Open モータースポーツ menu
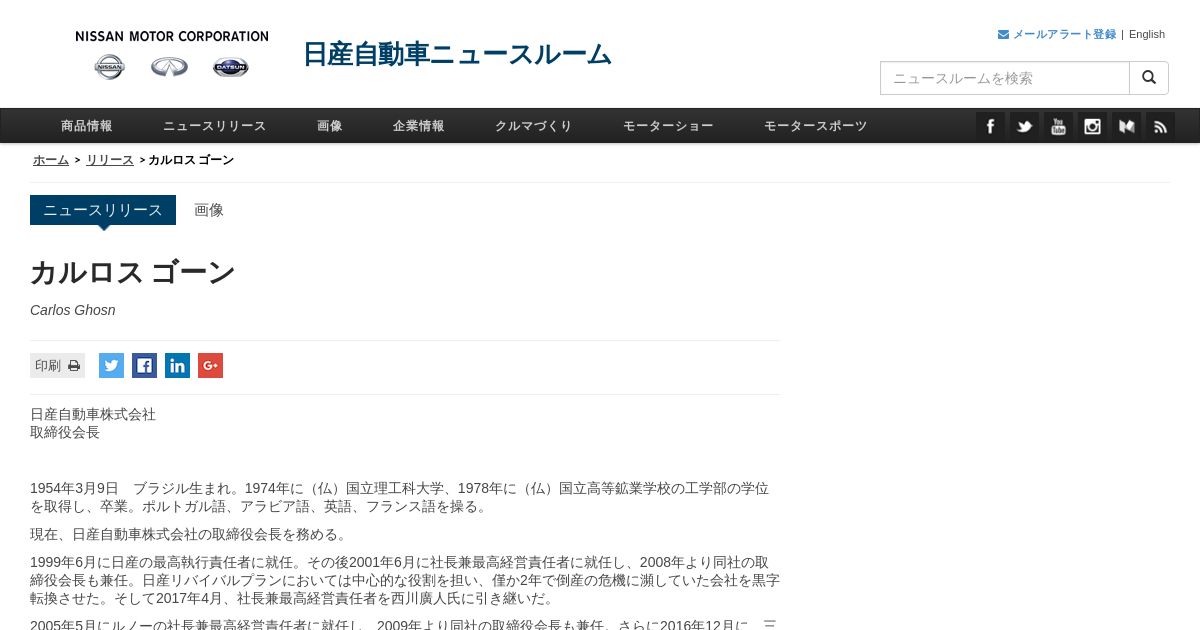Screen dimensions: 1200x630 point(815,126)
